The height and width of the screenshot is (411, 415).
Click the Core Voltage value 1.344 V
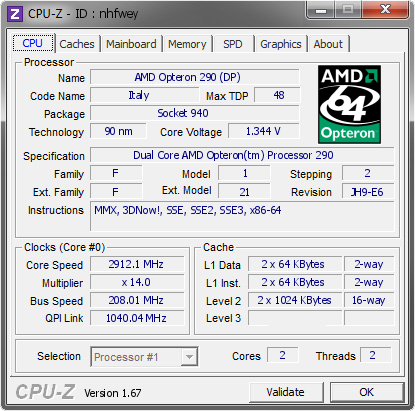(x=264, y=131)
